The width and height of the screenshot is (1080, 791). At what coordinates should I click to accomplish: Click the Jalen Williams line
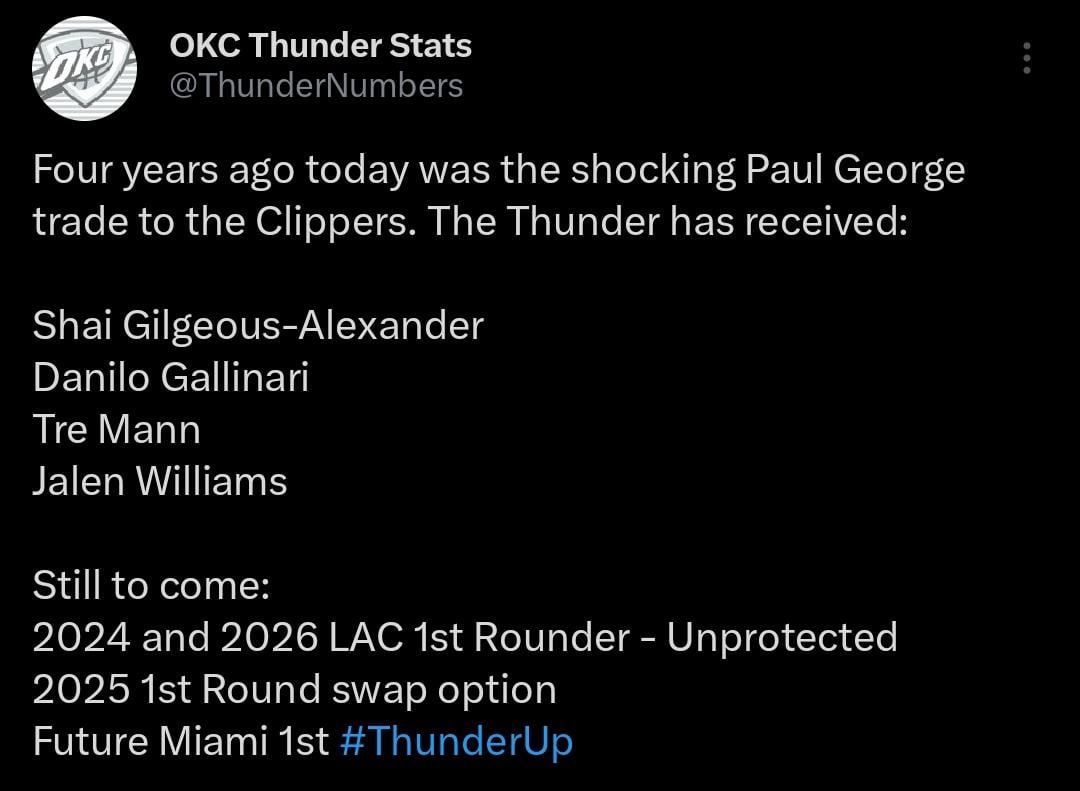[x=160, y=482]
